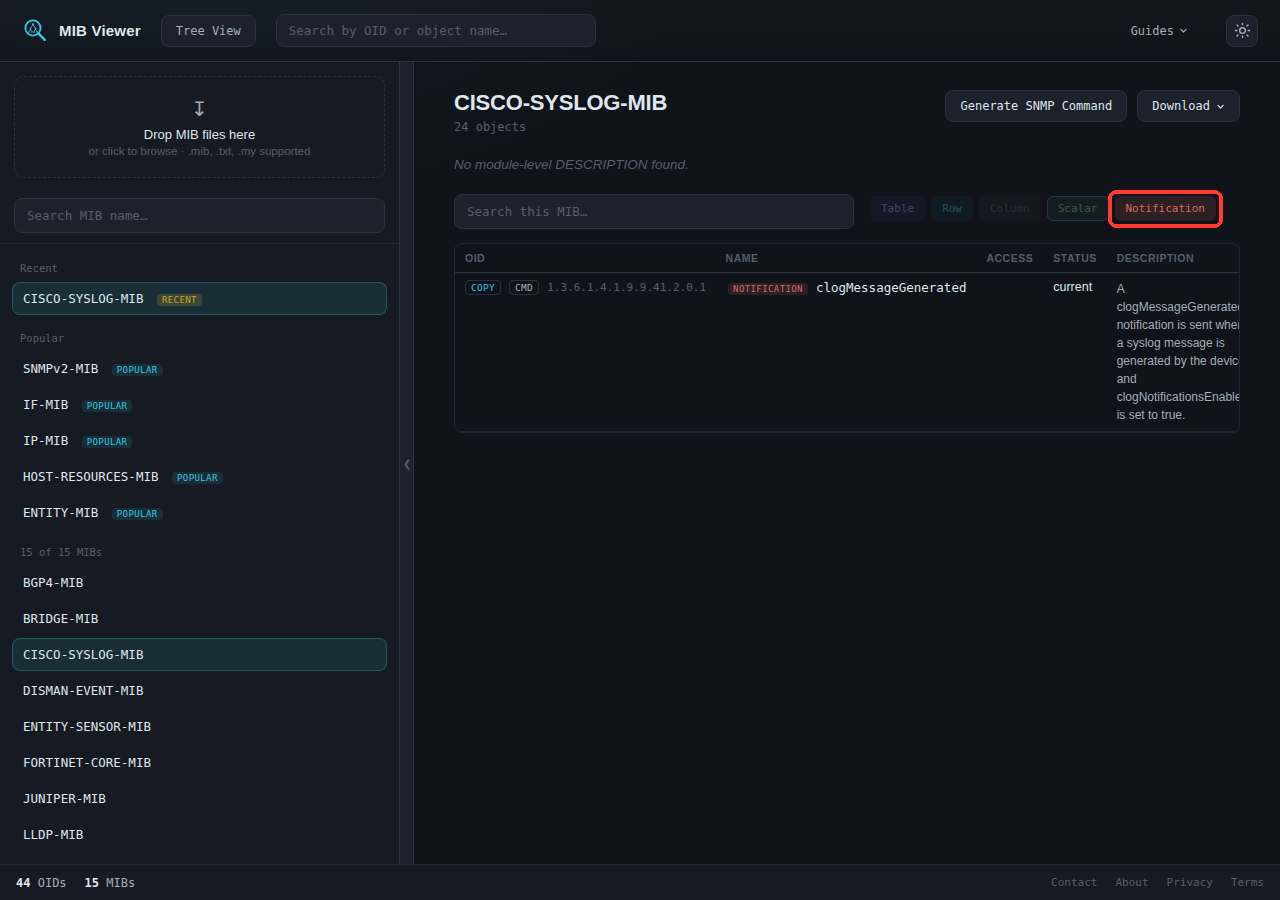Image resolution: width=1280 pixels, height=900 pixels.
Task: Click the clogMessageGenerated object name
Action: click(891, 288)
